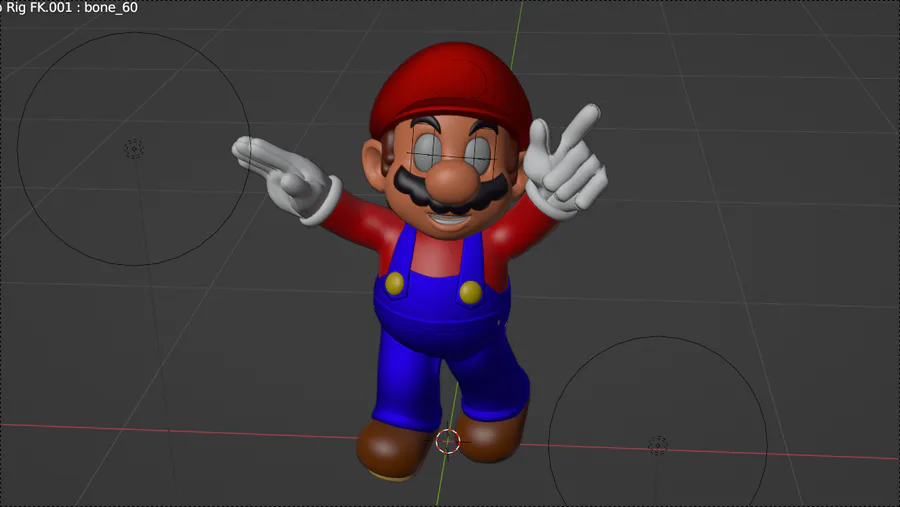The image size is (900, 507).
Task: Click the yellow overall button near the flat hand side
Action: [395, 284]
